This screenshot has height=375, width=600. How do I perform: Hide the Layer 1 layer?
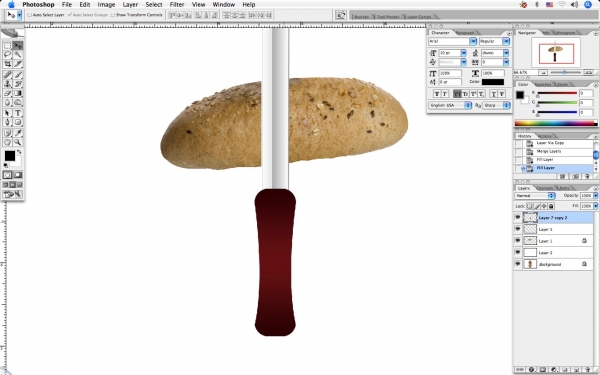[x=518, y=241]
